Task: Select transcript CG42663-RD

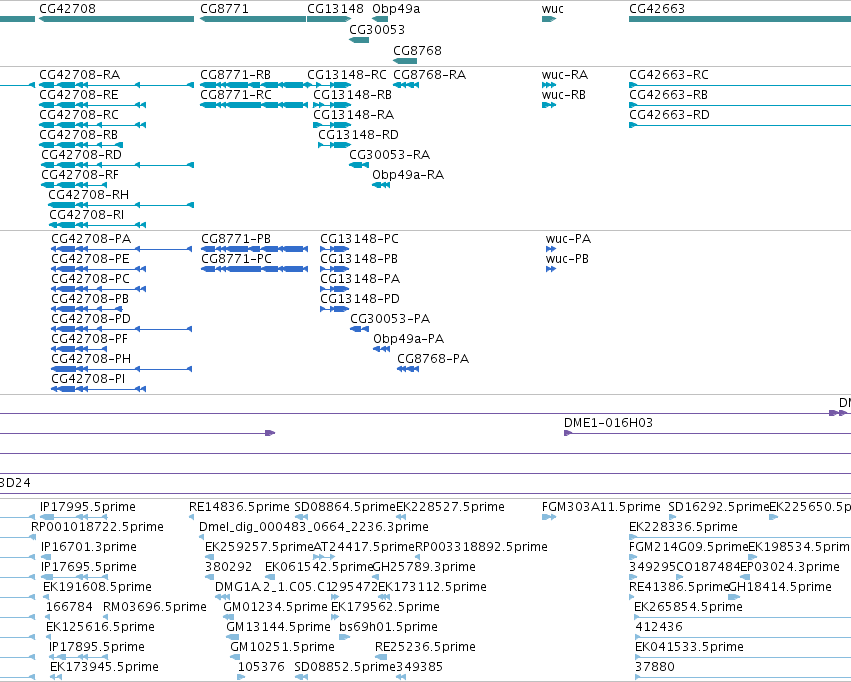Action: click(x=669, y=115)
